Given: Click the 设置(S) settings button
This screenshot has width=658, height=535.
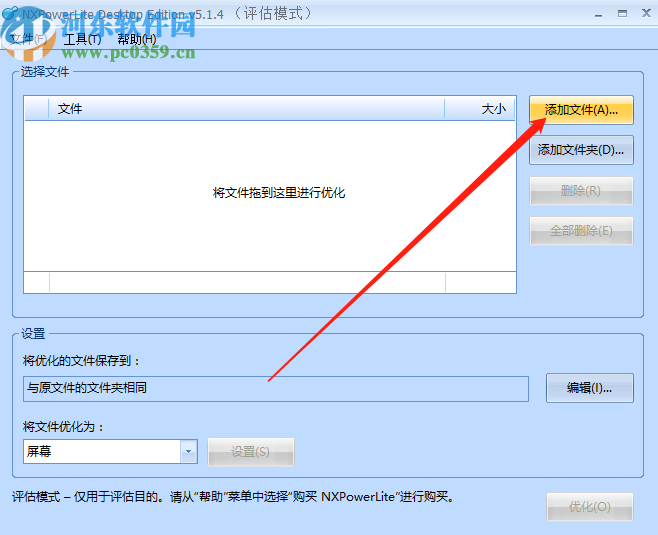Looking at the screenshot, I should tap(251, 452).
